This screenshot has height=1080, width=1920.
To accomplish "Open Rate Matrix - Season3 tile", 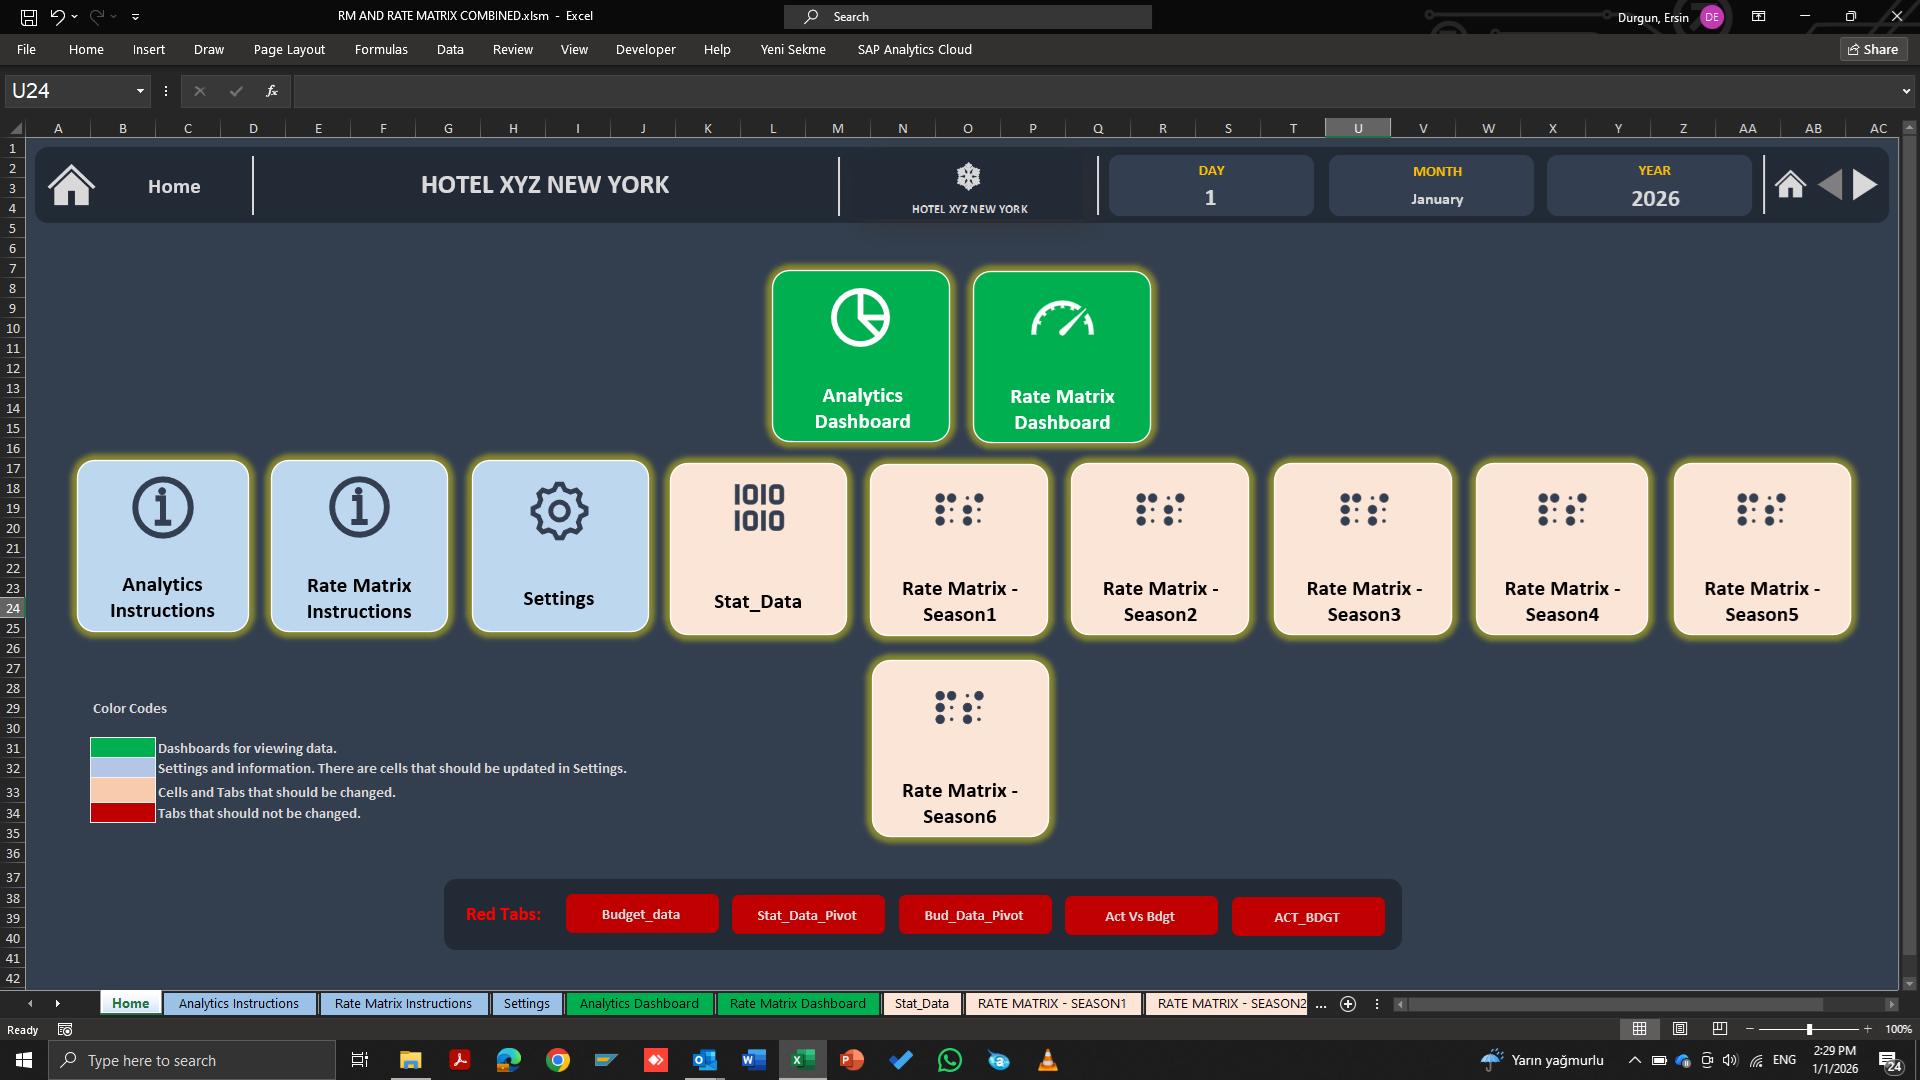I will (1363, 549).
